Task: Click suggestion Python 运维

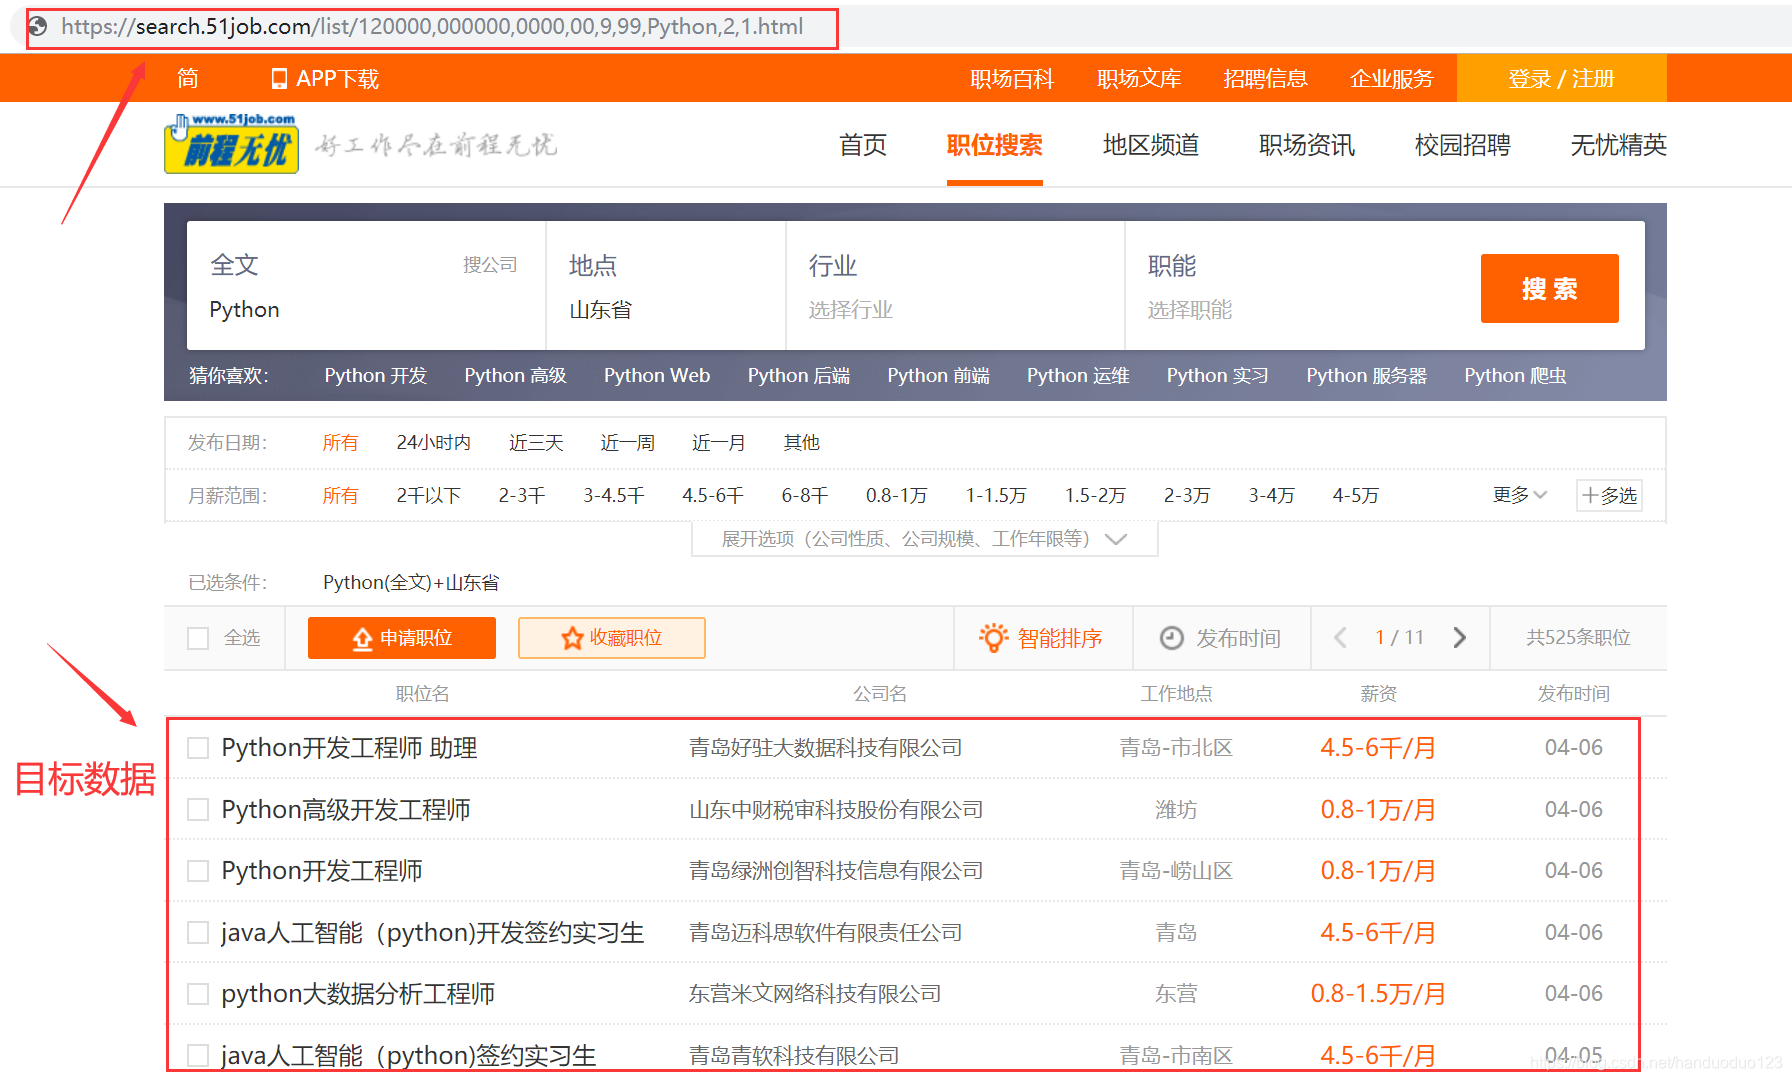Action: pos(1078,376)
